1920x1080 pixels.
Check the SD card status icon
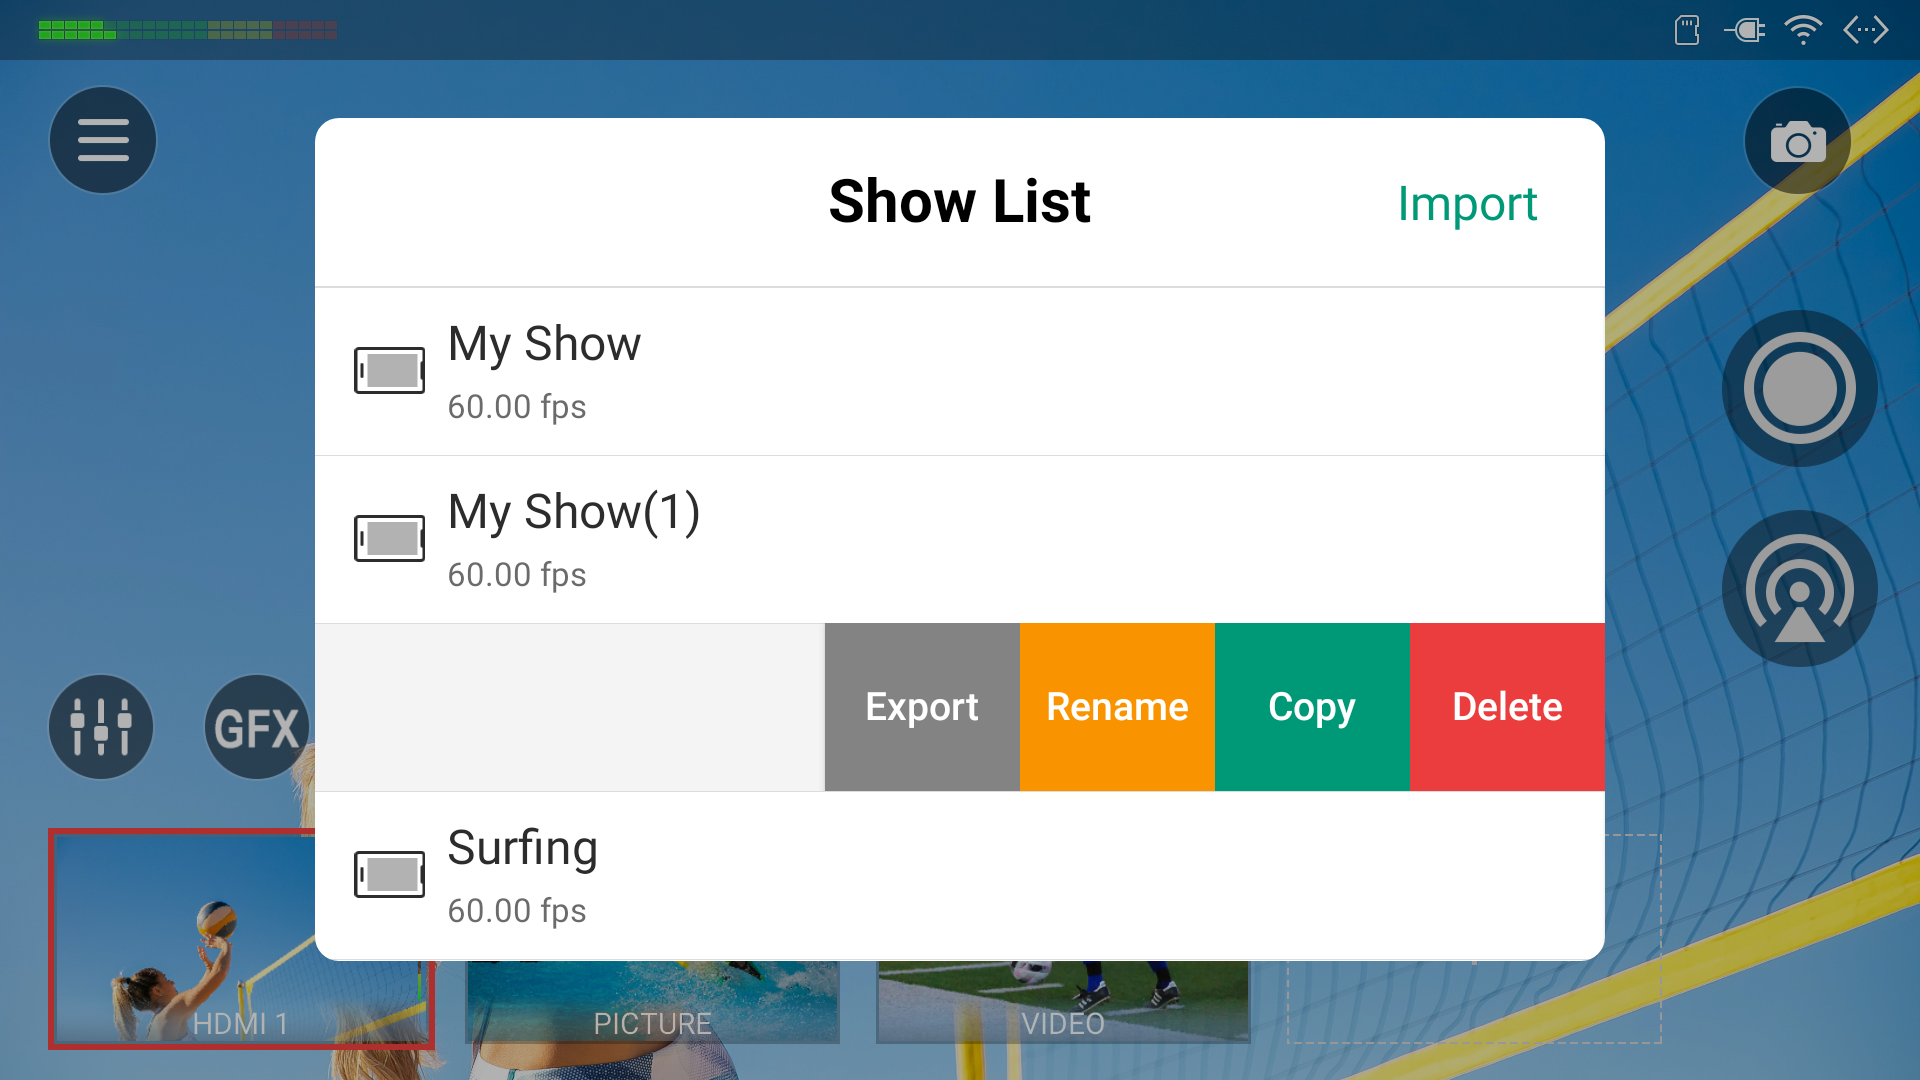[x=1687, y=30]
